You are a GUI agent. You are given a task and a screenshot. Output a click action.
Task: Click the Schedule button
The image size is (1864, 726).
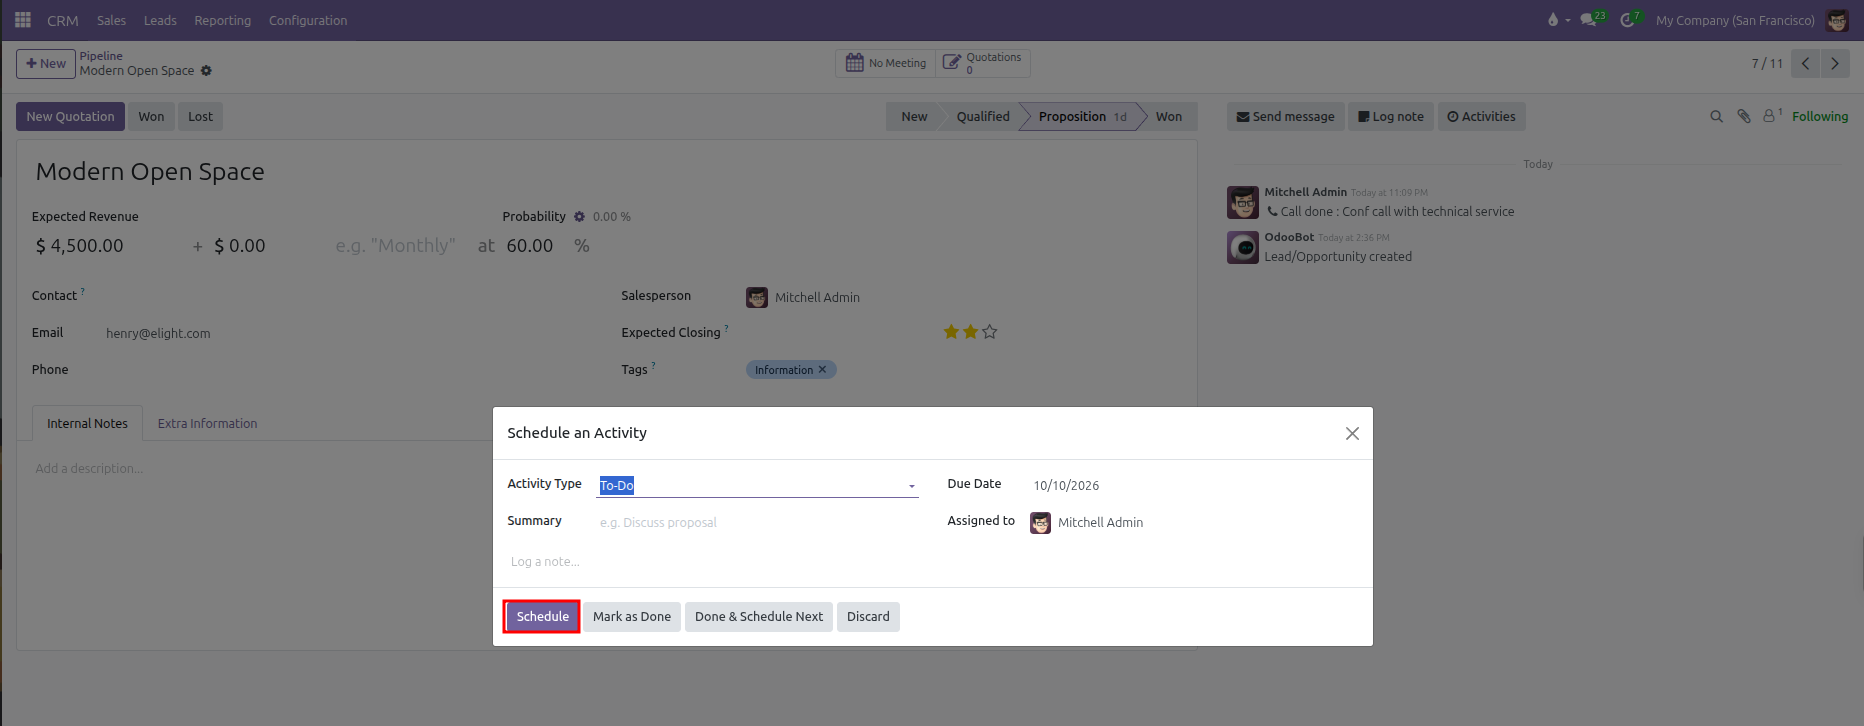pos(542,616)
